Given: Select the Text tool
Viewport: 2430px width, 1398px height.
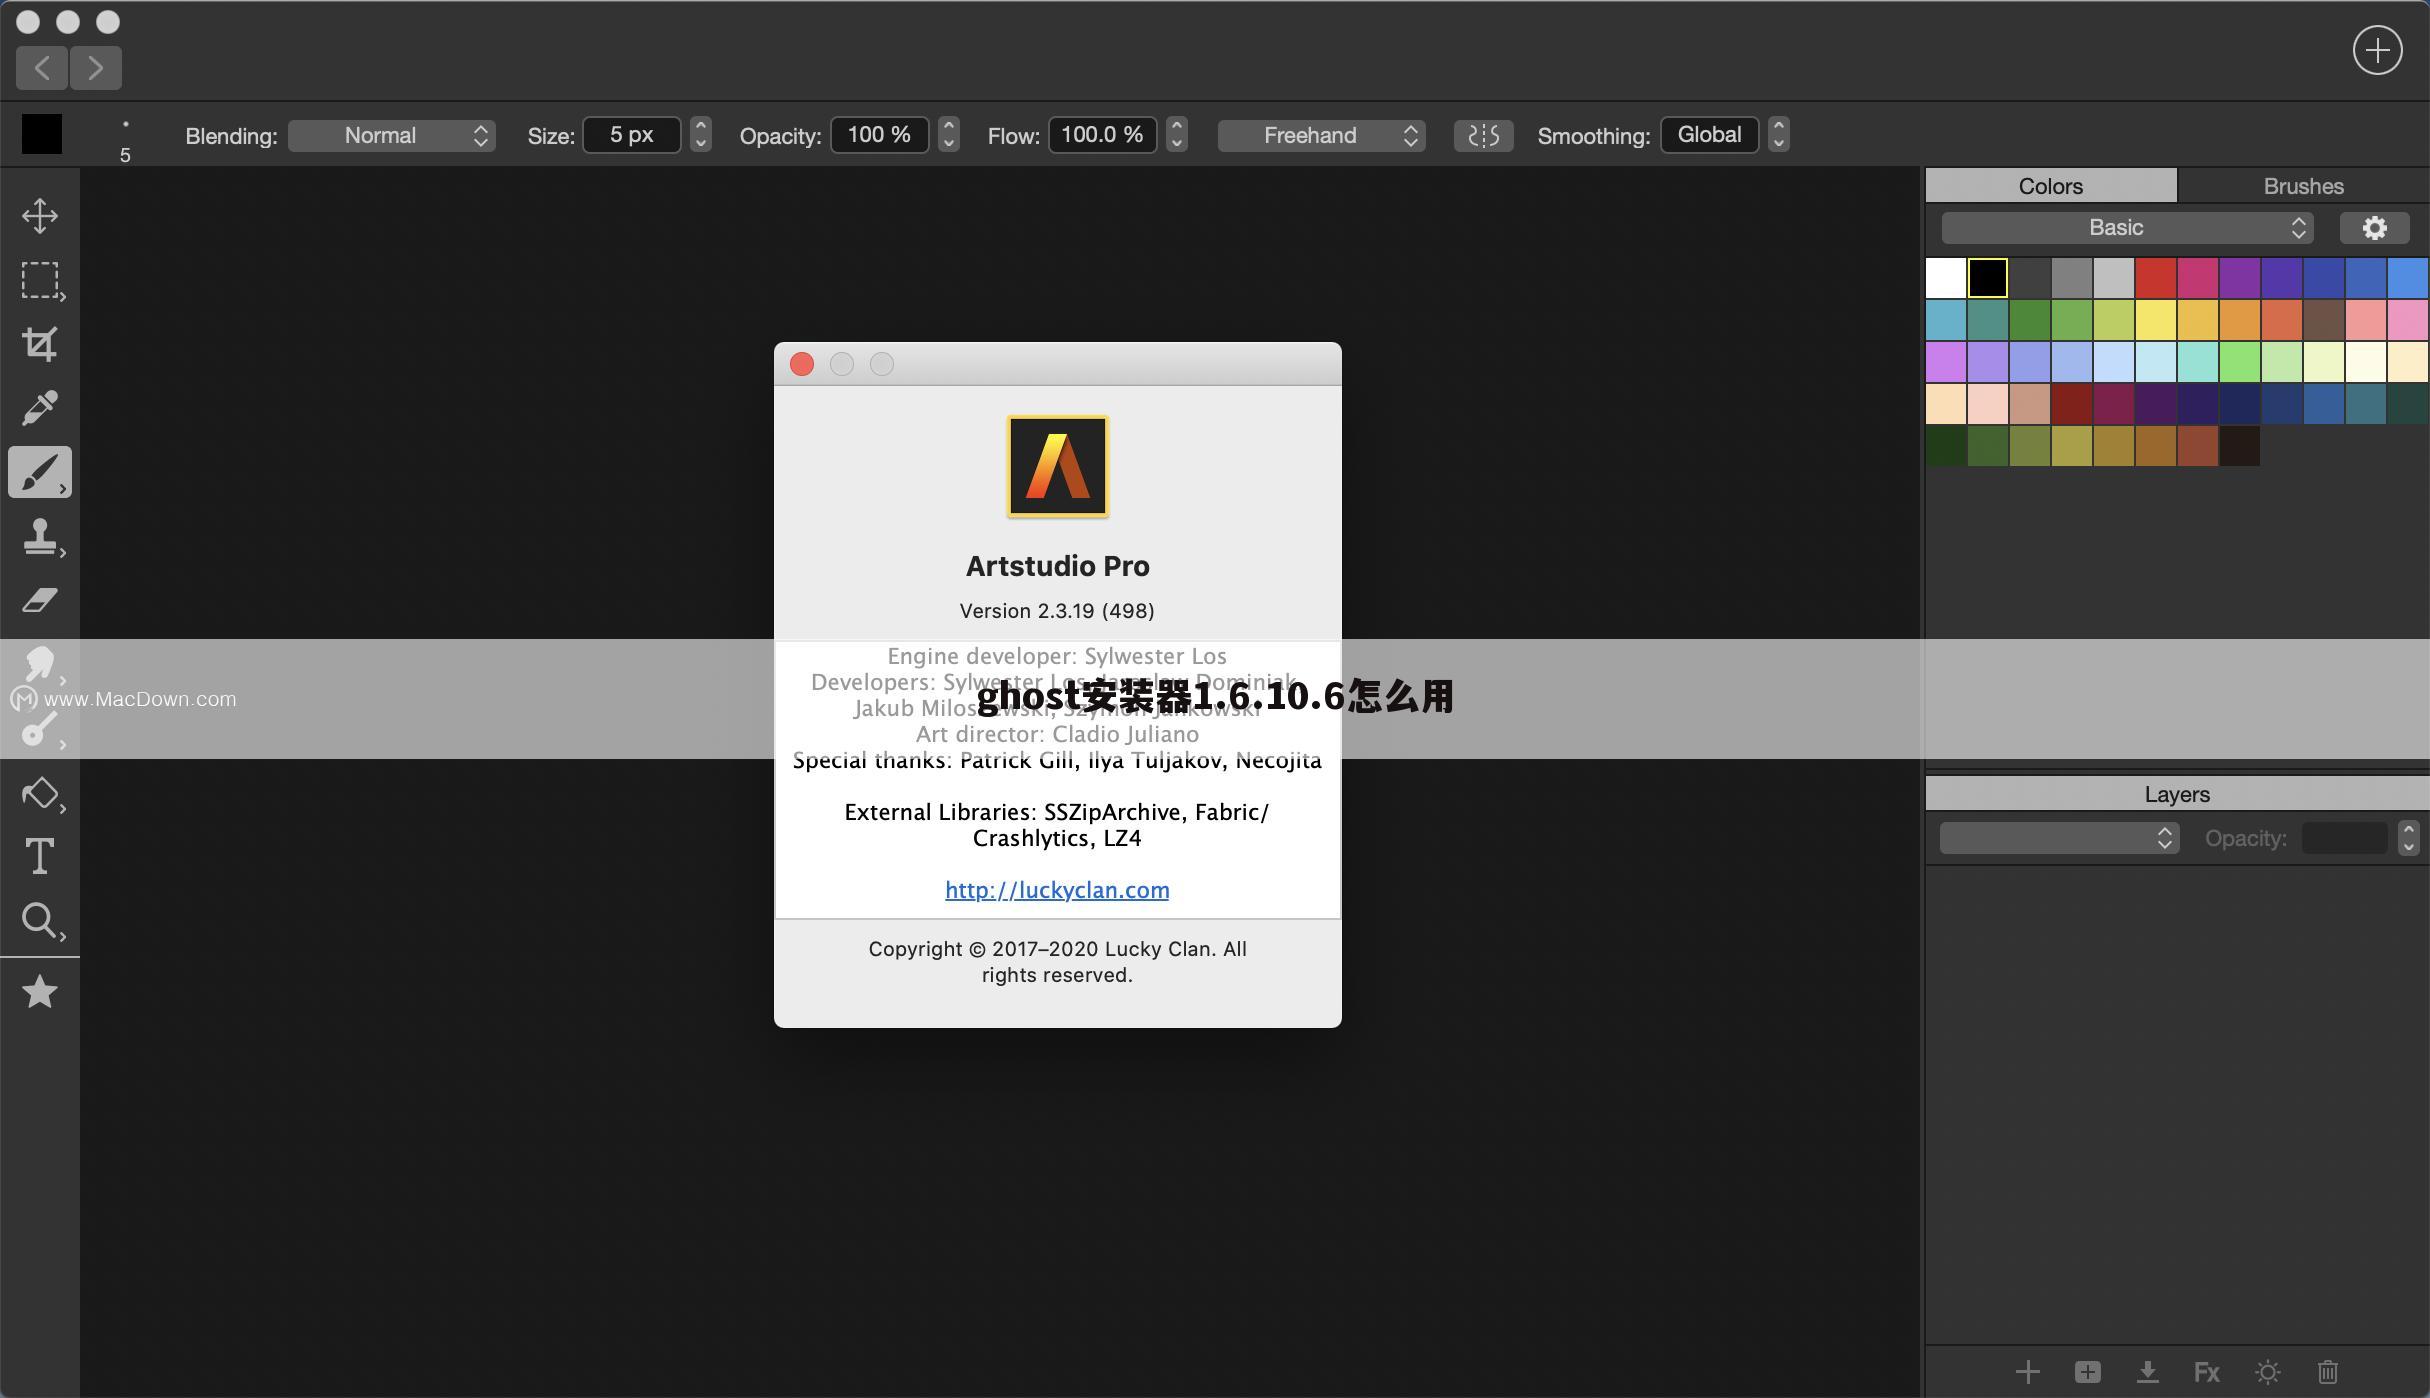Looking at the screenshot, I should pos(40,857).
